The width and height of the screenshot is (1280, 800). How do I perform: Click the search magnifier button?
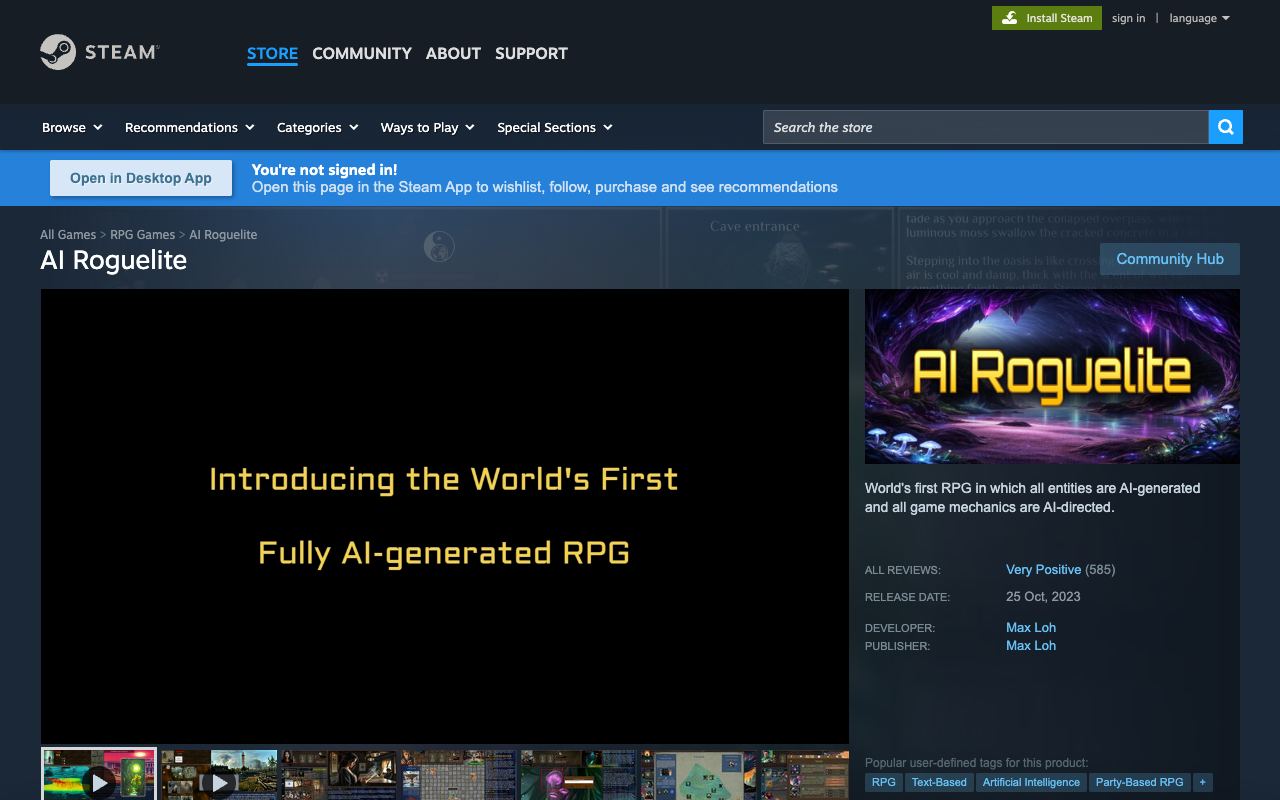point(1225,127)
